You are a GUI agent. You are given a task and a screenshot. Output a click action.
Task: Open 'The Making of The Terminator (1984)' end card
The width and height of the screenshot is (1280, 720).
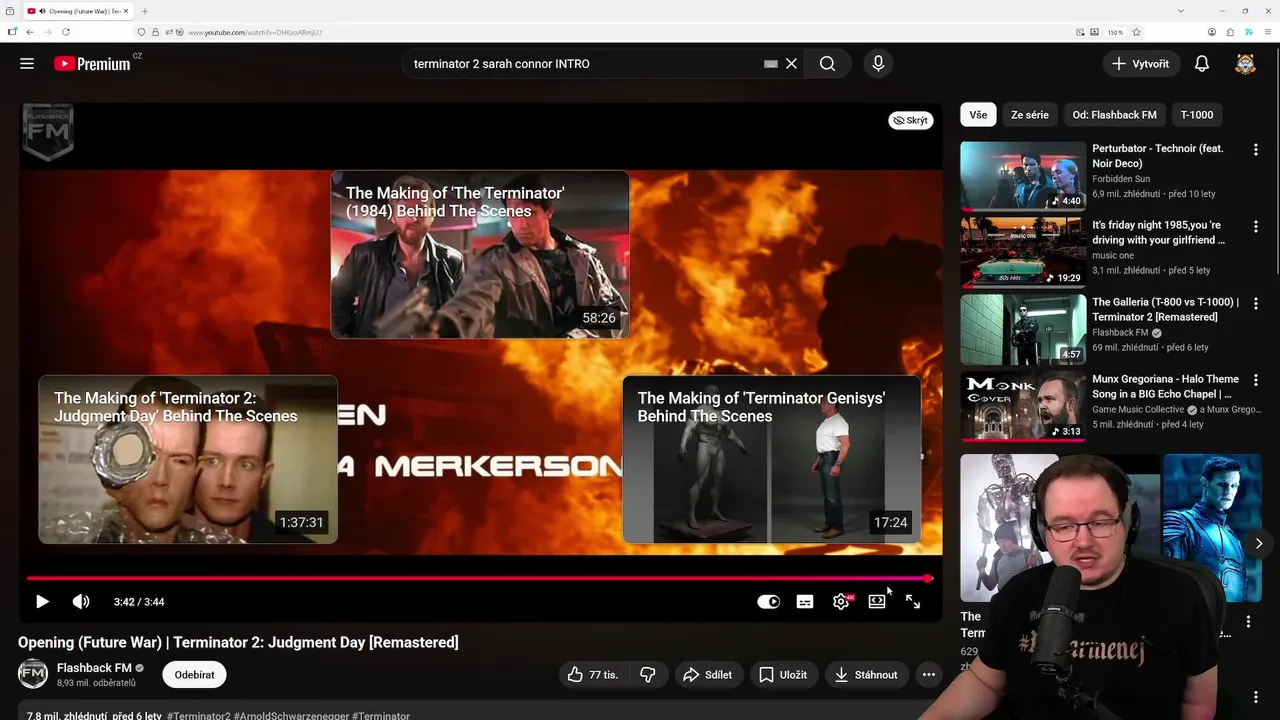tap(480, 254)
